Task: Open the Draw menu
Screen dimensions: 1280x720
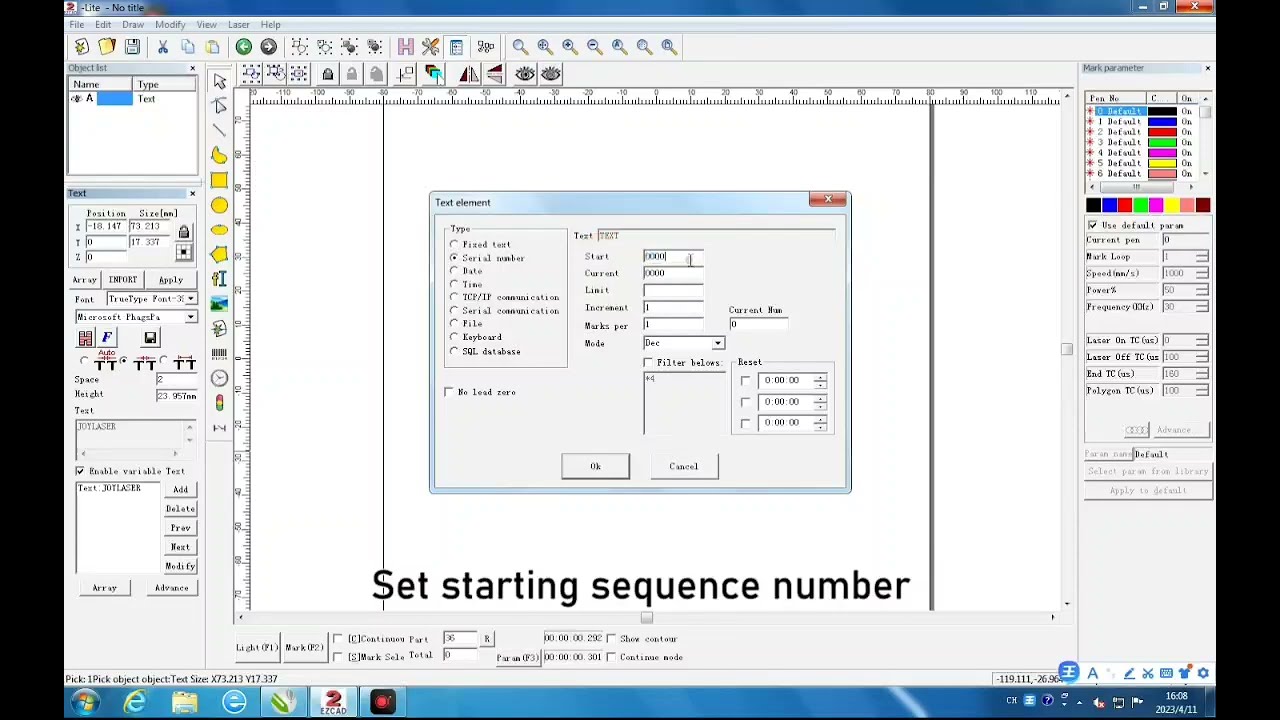Action: (133, 24)
